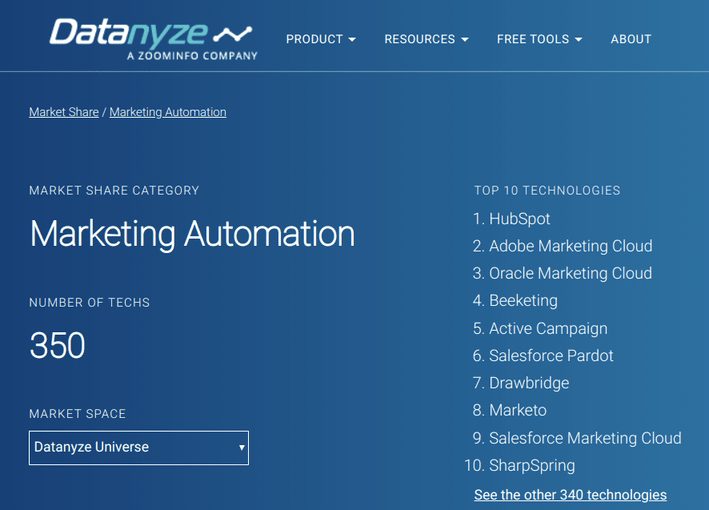Click the MARKET SPACE label
The height and width of the screenshot is (510, 709).
point(77,414)
